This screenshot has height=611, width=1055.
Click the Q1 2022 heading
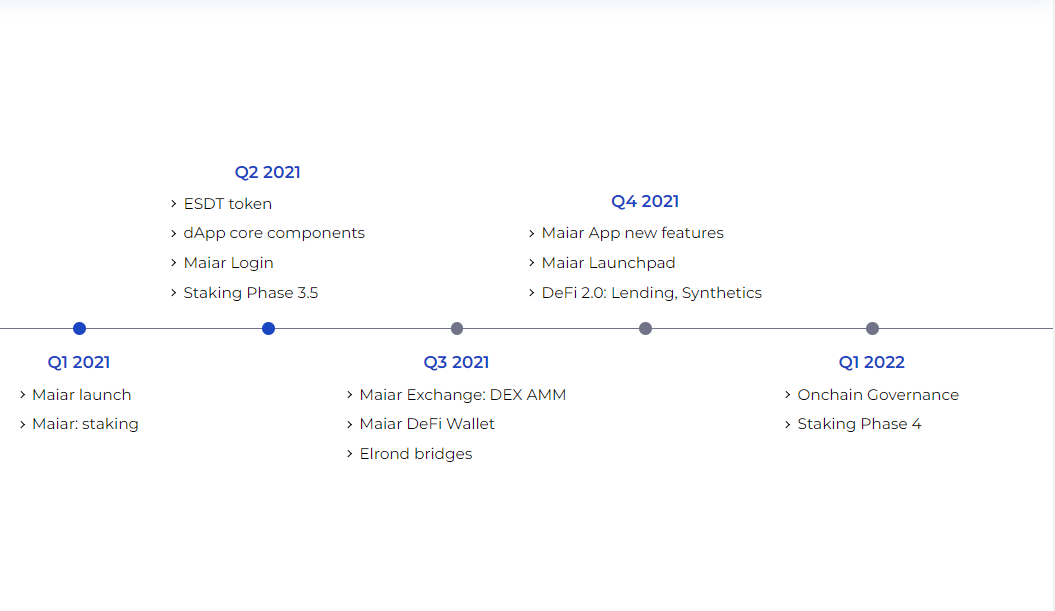pos(872,362)
